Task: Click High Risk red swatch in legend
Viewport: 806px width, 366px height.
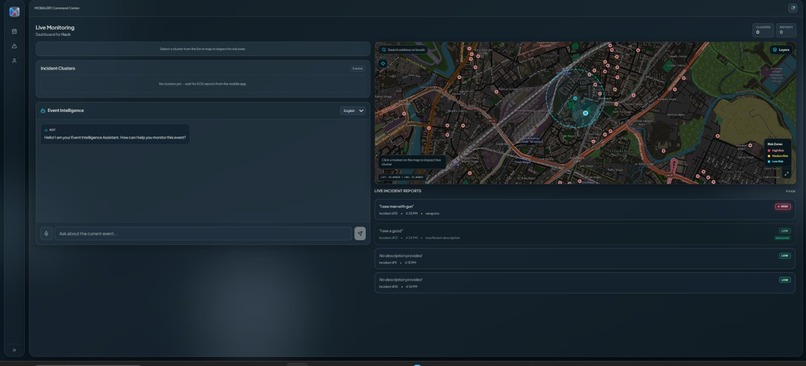Action: pos(769,151)
